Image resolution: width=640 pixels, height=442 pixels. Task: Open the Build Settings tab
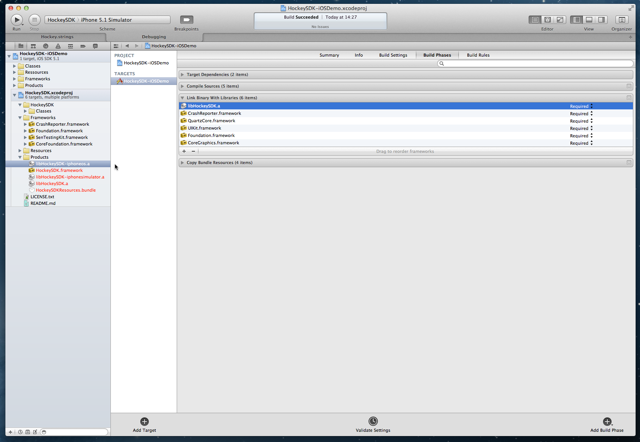pos(393,55)
